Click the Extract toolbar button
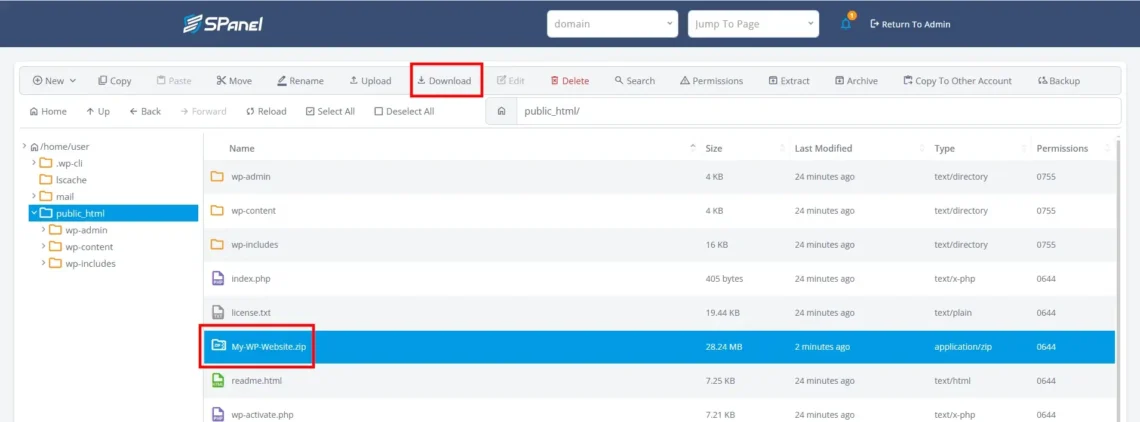 789,81
